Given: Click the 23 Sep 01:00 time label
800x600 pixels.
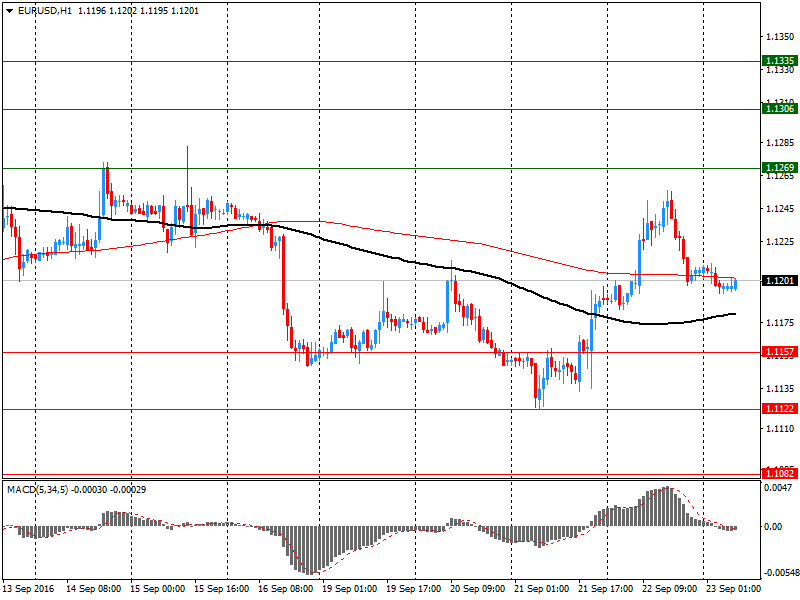Looking at the screenshot, I should [x=733, y=589].
